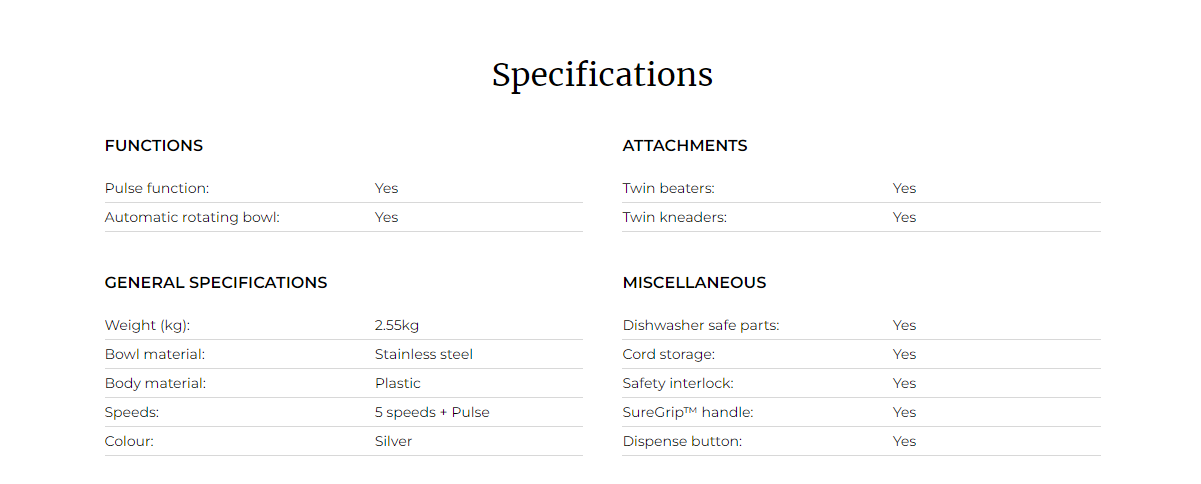Select the 'Twin beaters:' row label
Screen dimensions: 1201x484
pyautogui.click(x=668, y=188)
